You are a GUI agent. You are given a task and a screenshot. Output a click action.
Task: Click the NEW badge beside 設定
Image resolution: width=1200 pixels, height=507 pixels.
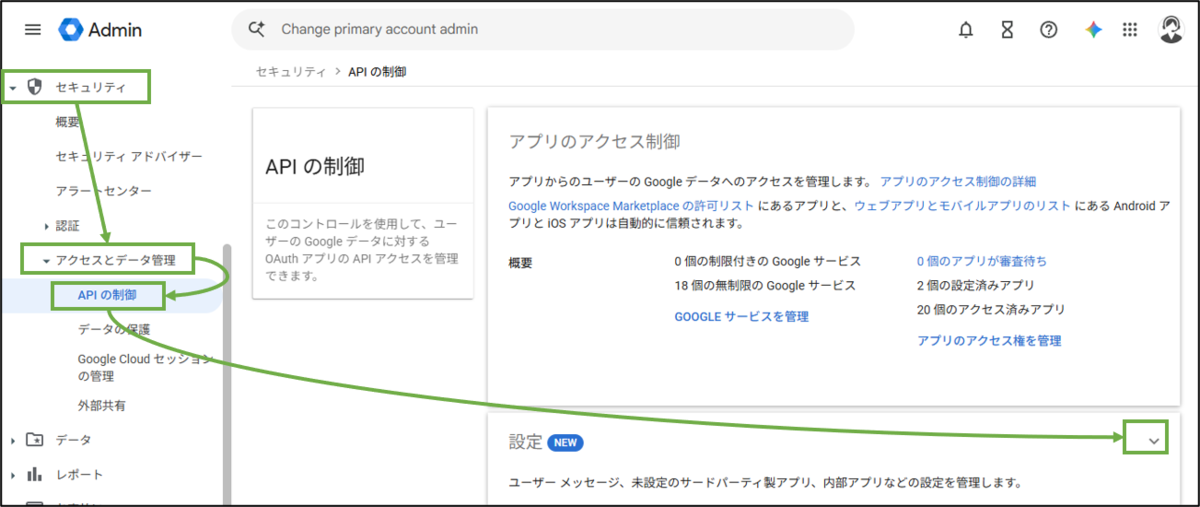point(565,442)
